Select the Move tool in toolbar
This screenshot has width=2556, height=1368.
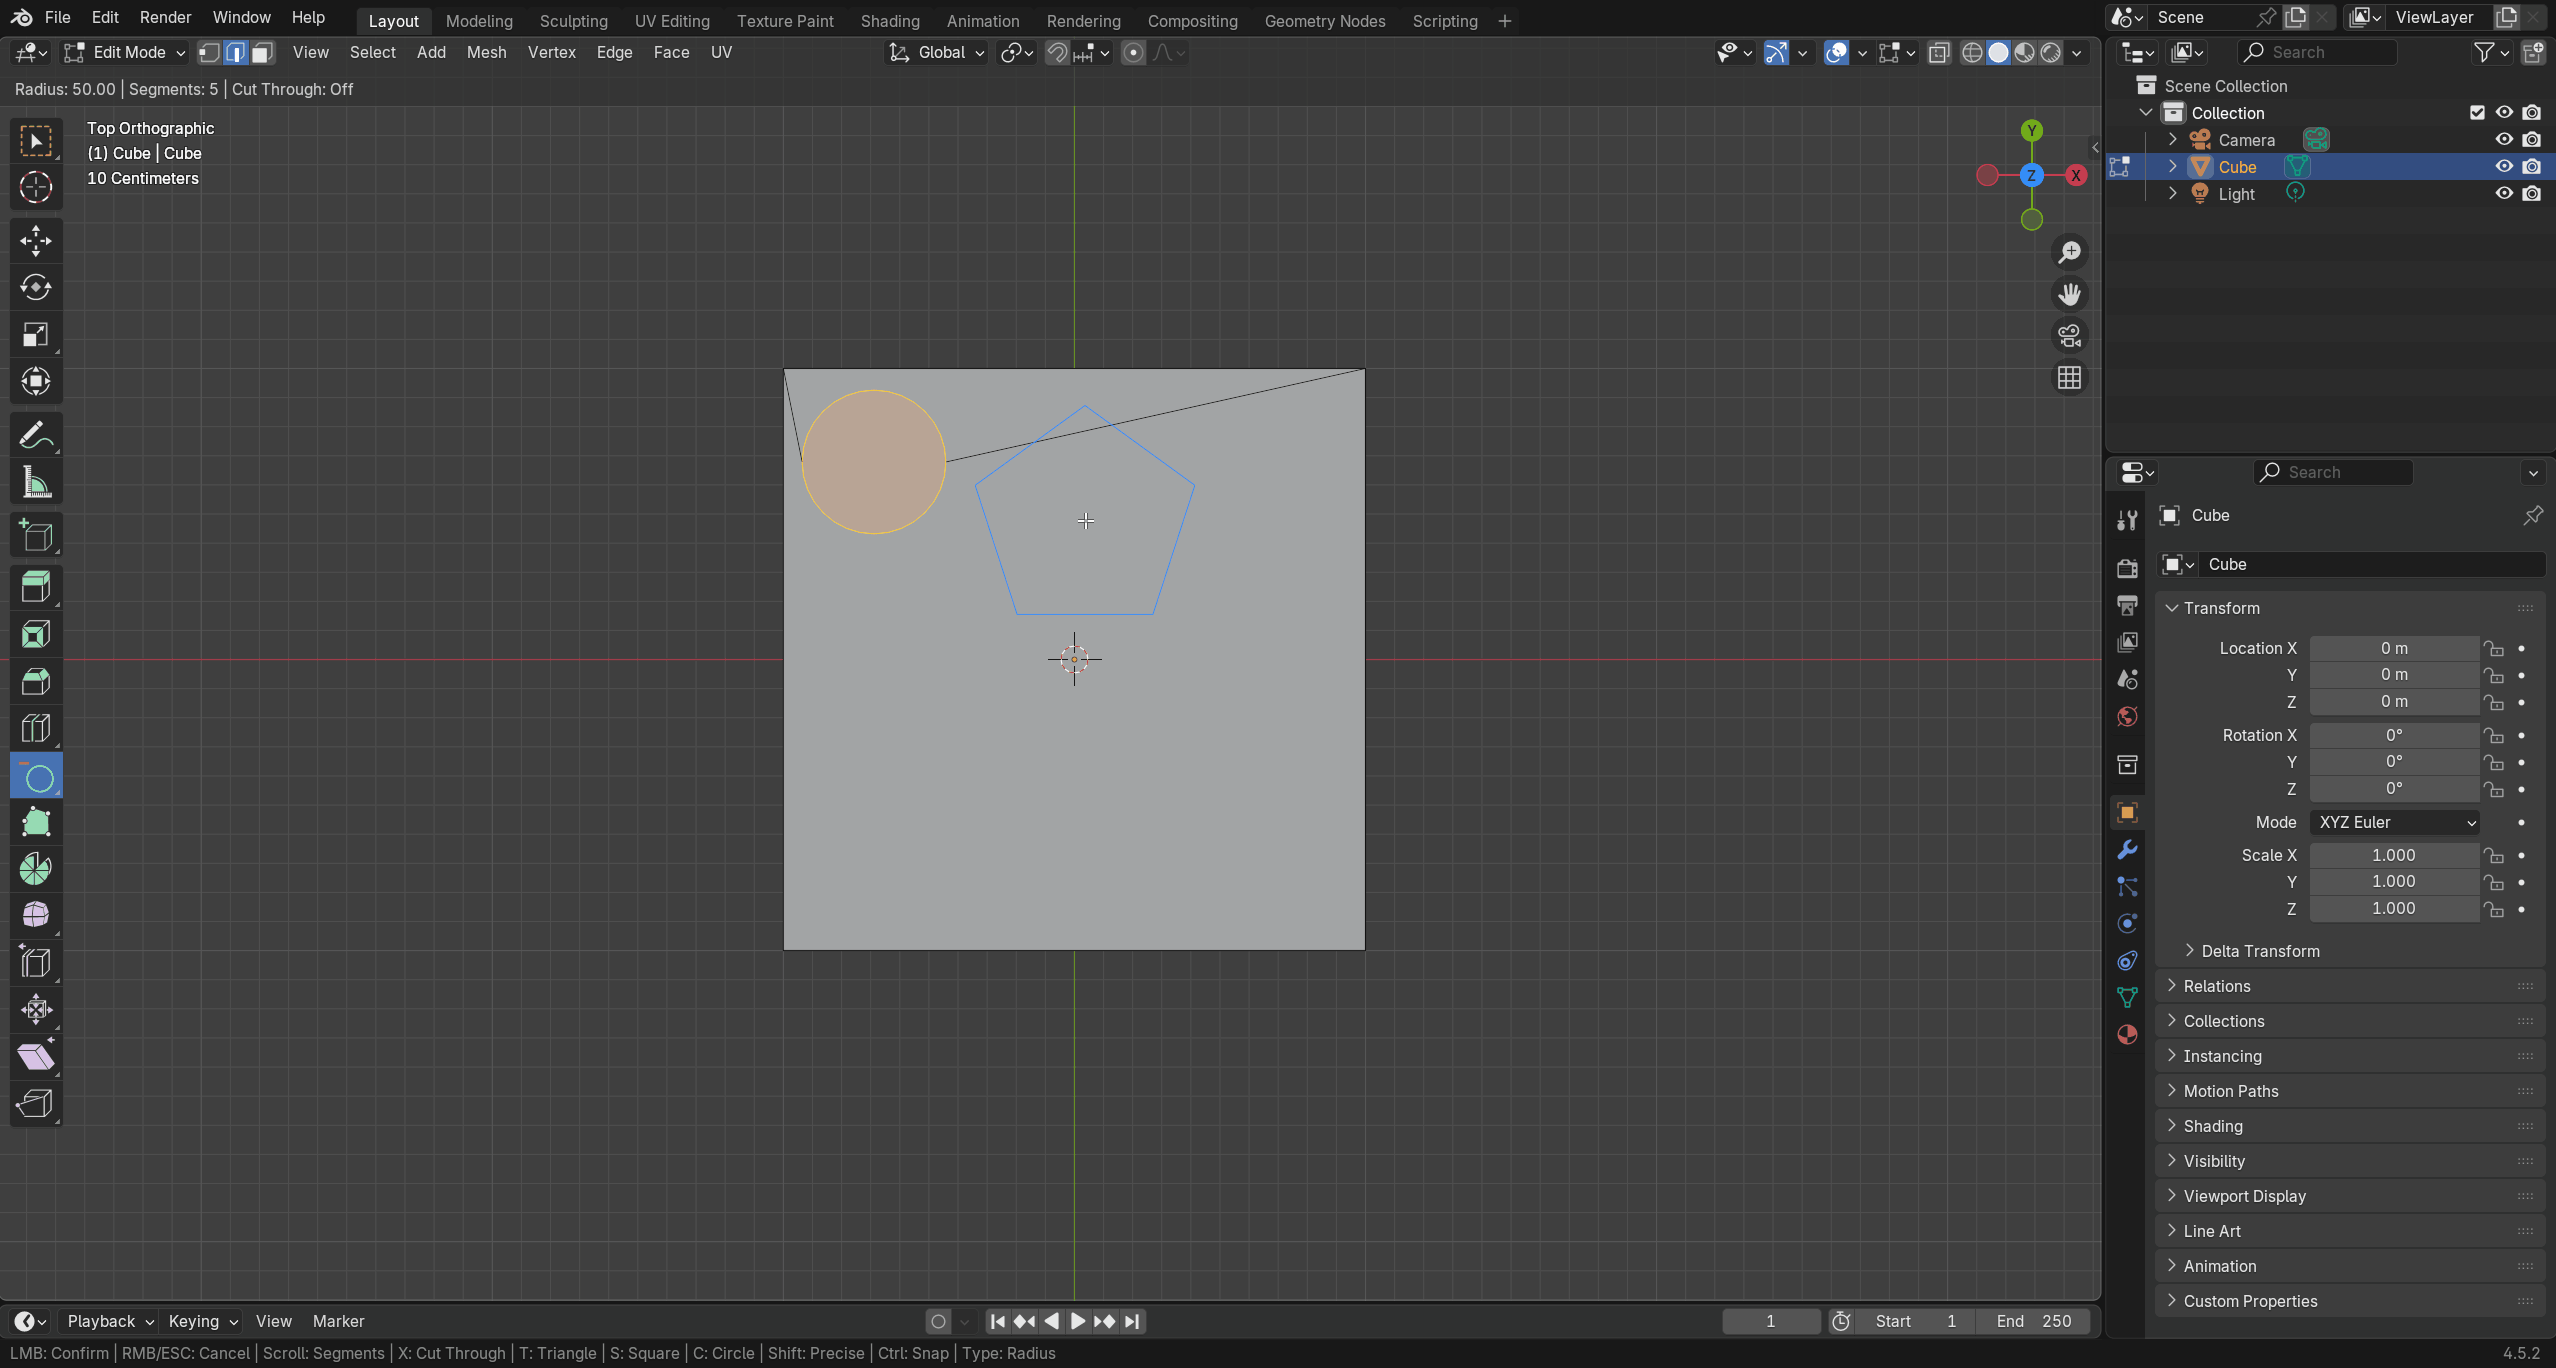point(36,241)
